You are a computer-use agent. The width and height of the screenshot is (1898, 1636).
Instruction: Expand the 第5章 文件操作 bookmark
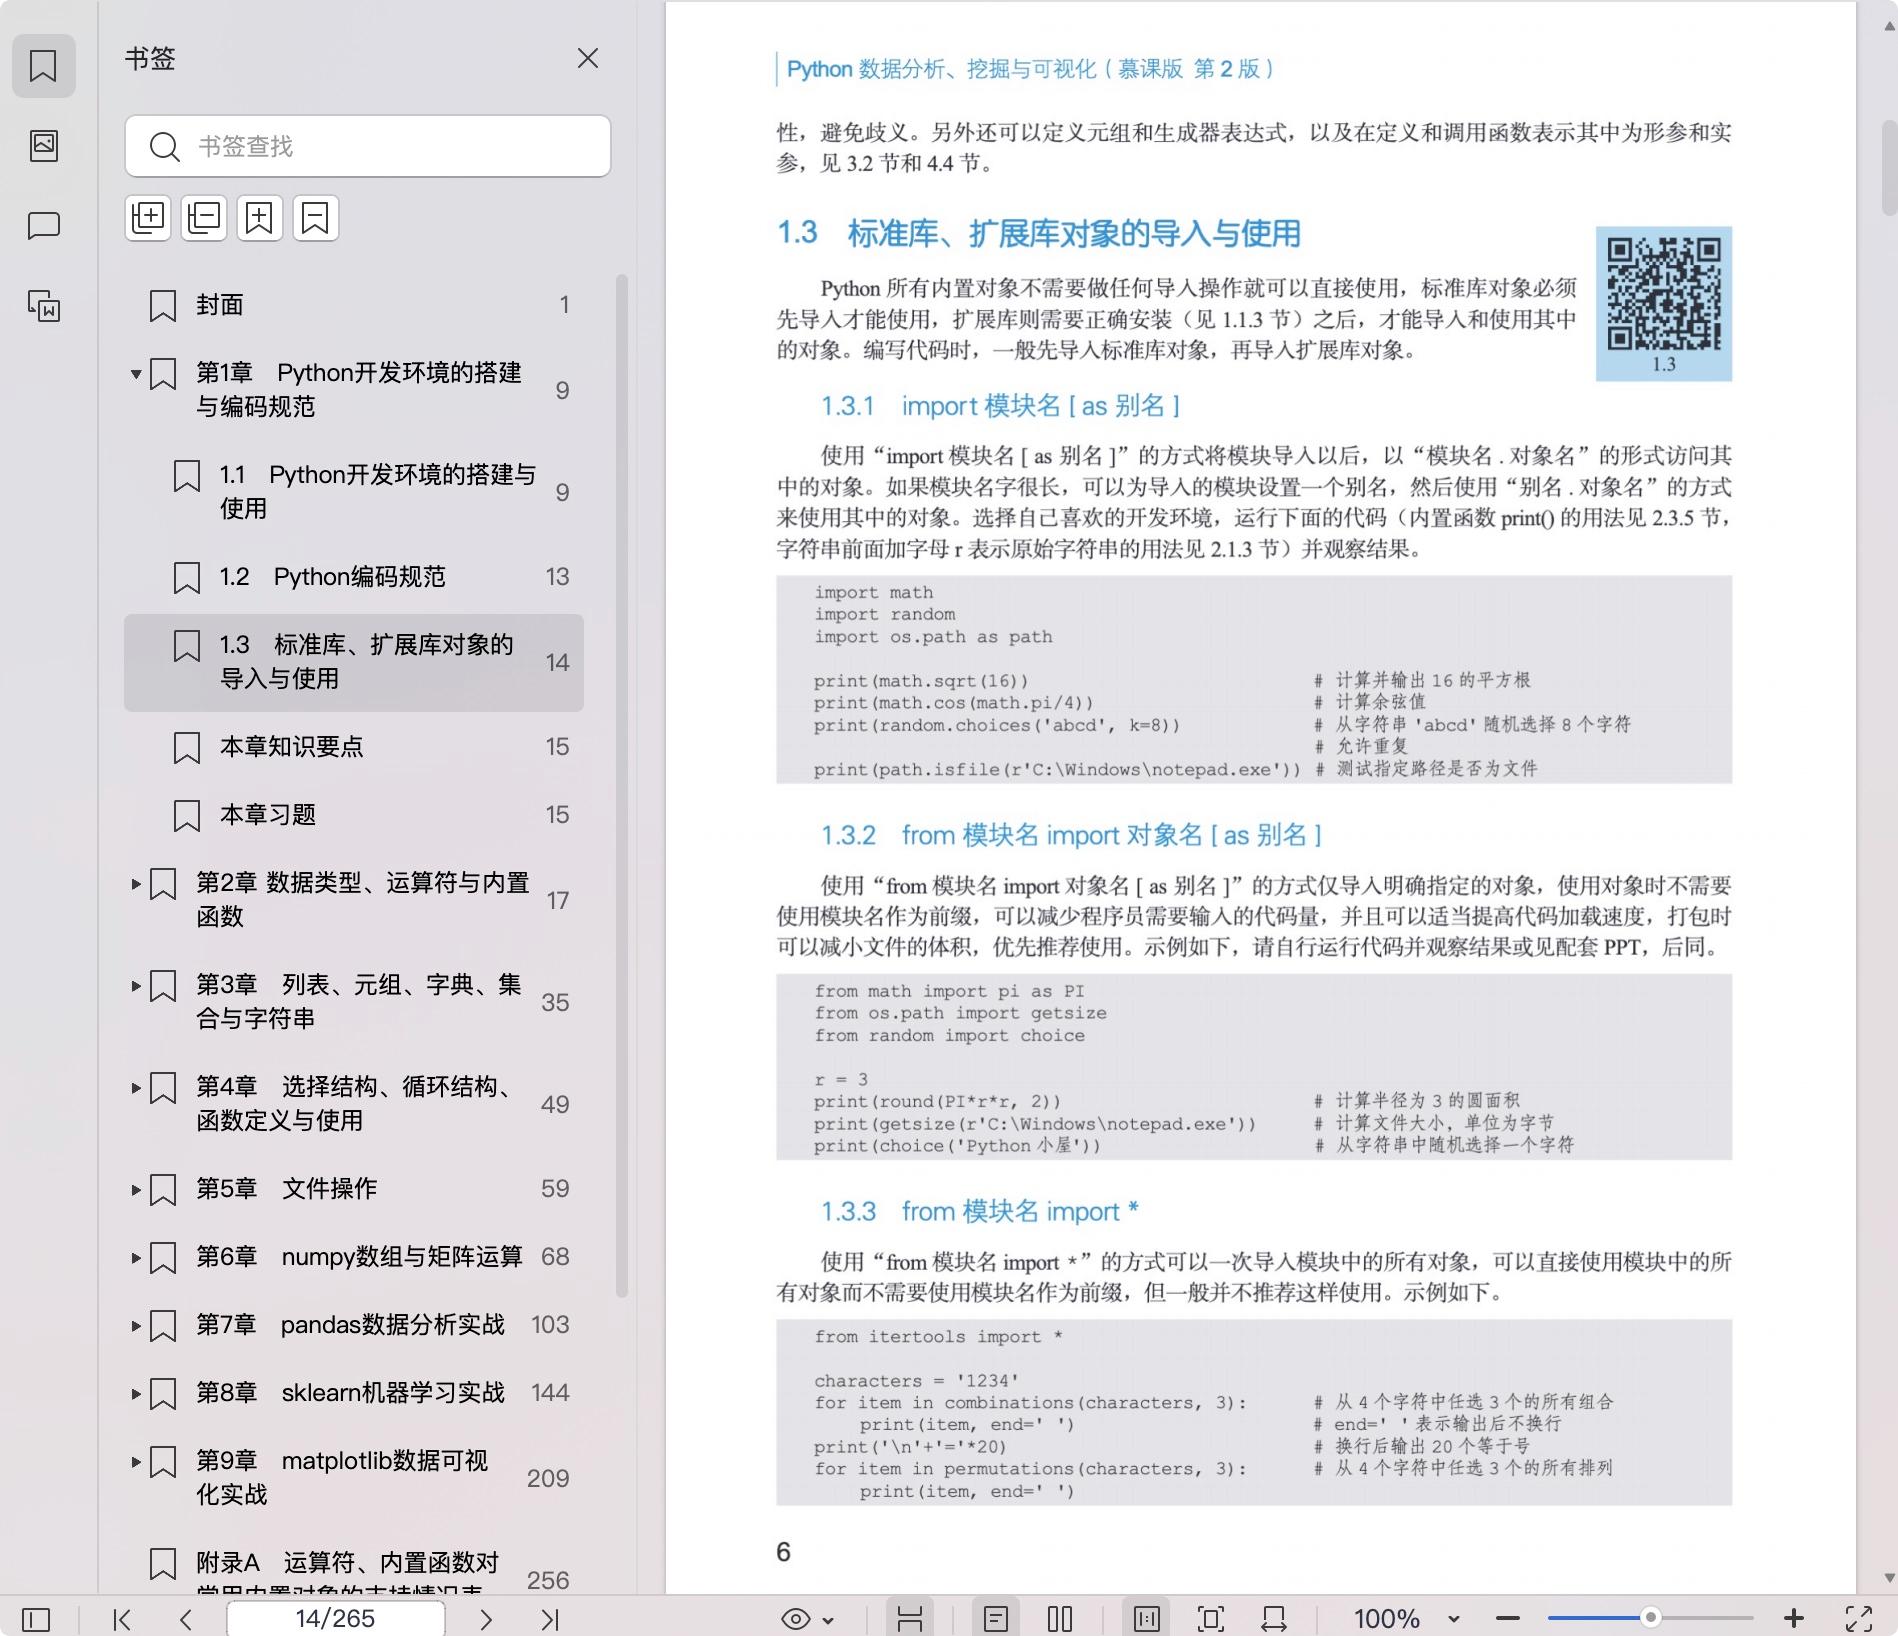(136, 1190)
